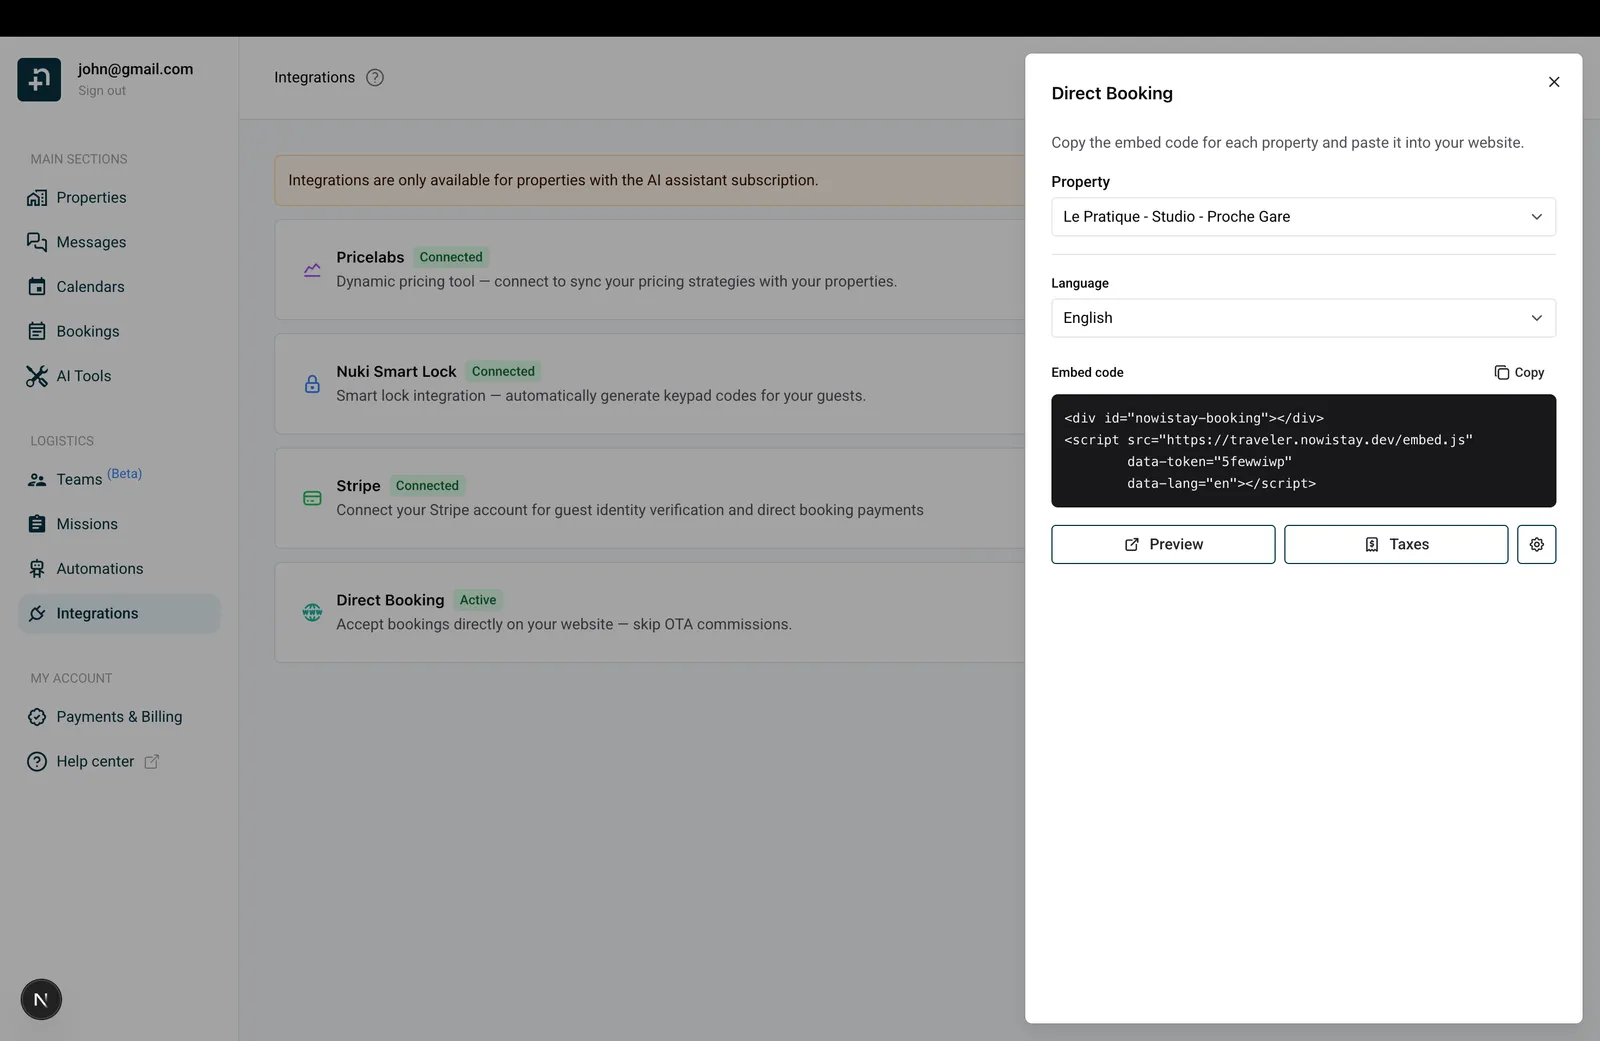The image size is (1600, 1041).
Task: Click inside the embed code block
Action: tap(1303, 450)
